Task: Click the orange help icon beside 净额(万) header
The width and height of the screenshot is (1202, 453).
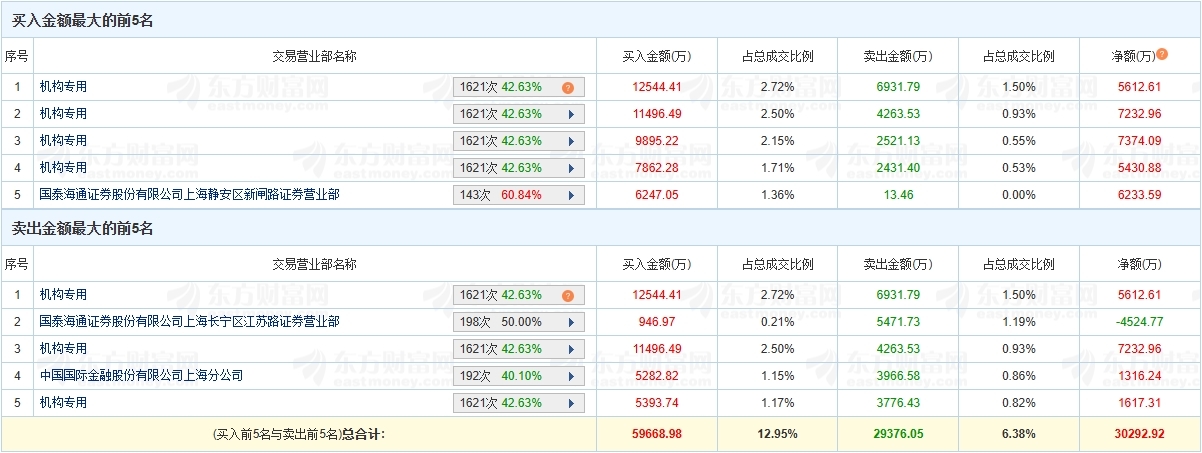Action: tap(1162, 55)
